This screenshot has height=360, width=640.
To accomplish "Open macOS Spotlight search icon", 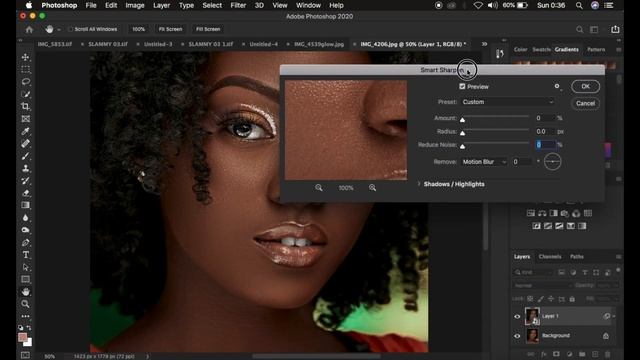I will 579,5.
